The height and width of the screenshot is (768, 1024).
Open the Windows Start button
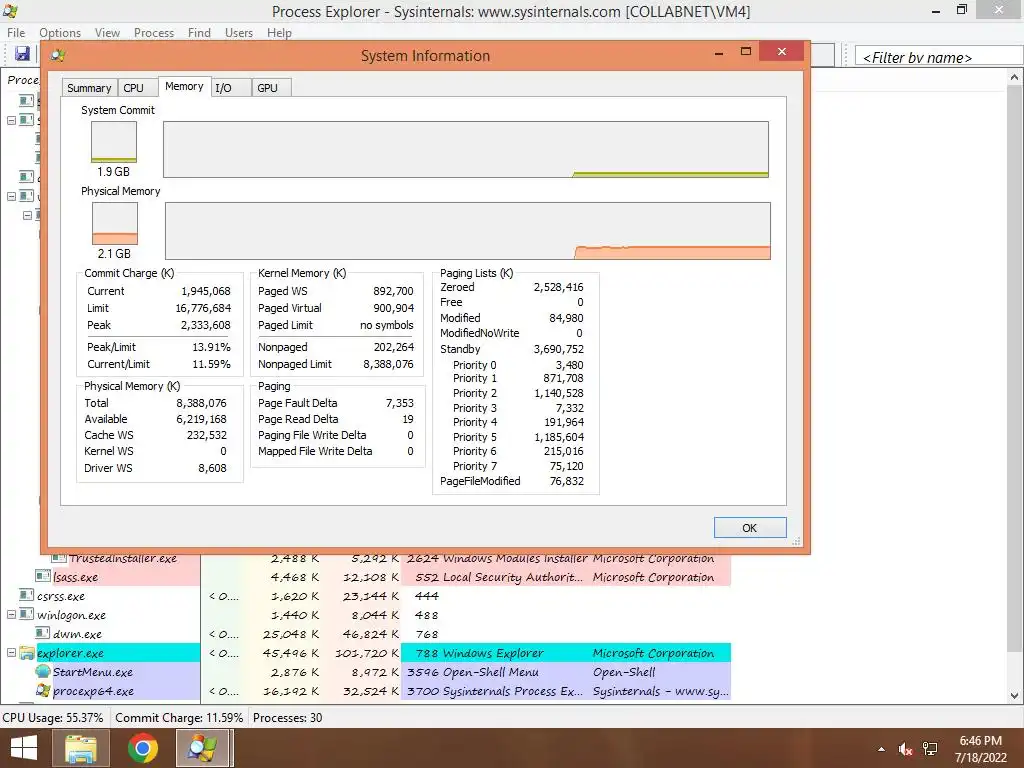[24, 748]
